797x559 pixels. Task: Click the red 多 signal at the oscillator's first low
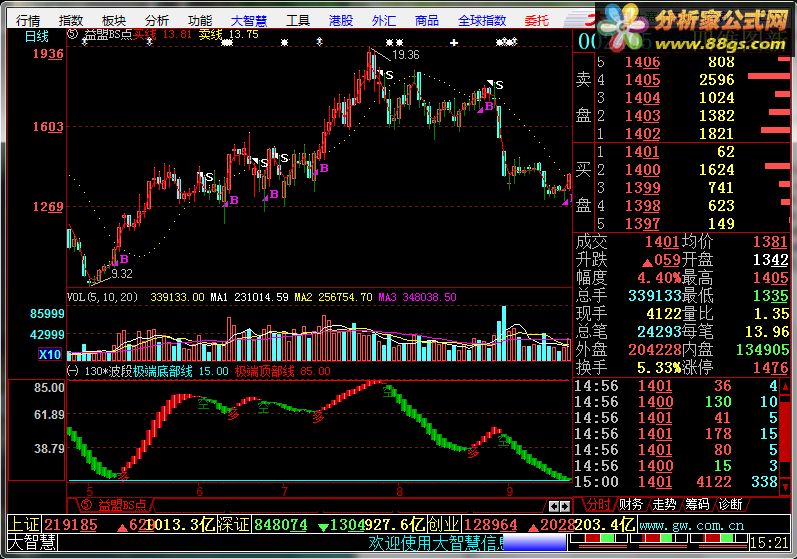[122, 476]
